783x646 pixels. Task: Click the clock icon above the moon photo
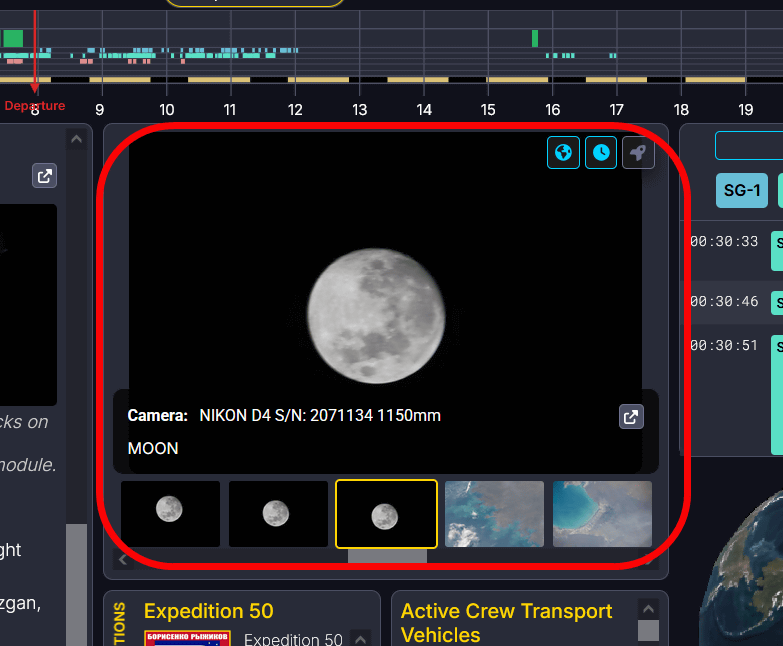click(x=601, y=153)
